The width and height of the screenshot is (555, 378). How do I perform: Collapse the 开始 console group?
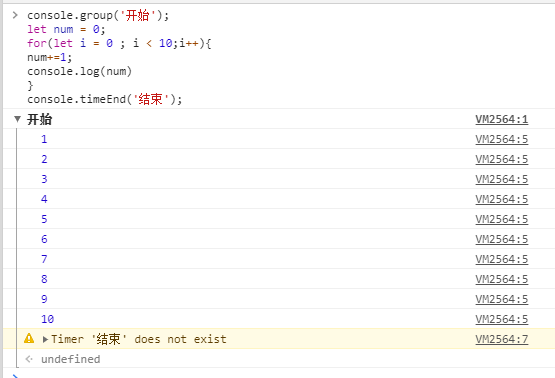click(x=17, y=119)
